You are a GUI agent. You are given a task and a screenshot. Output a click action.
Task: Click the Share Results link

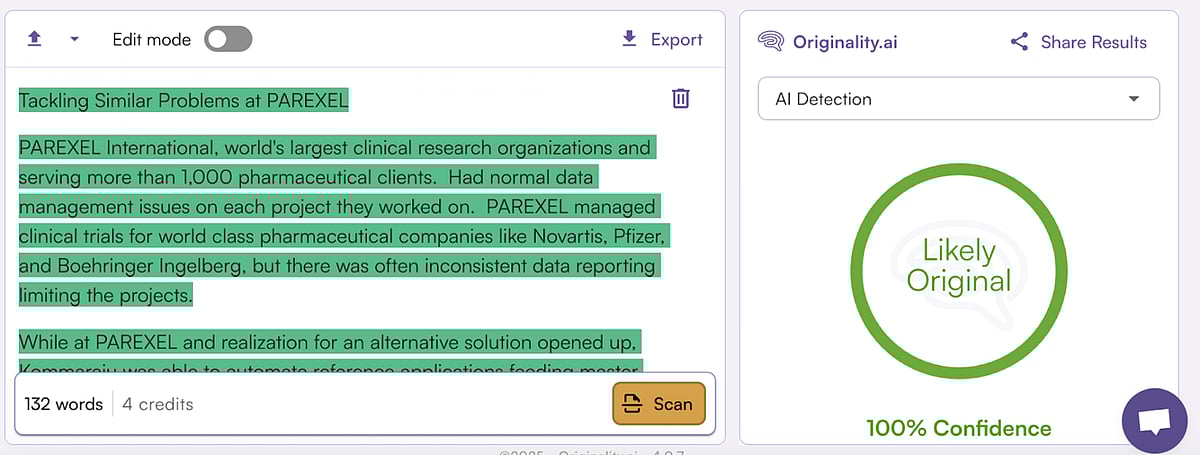point(1093,42)
